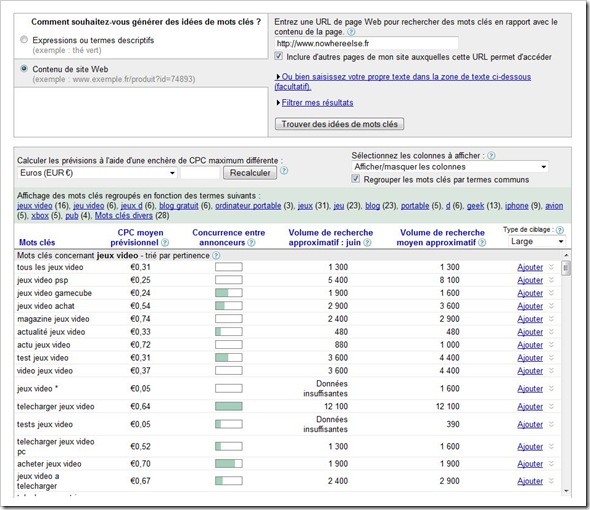The height and width of the screenshot is (510, 590).
Task: Expand double chevron for magazine jeux video
Action: [x=551, y=319]
